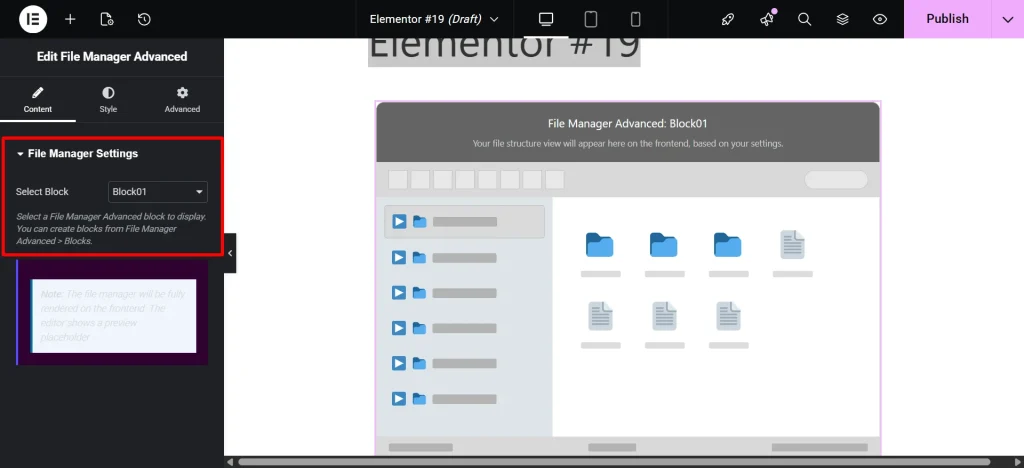Image resolution: width=1024 pixels, height=468 pixels.
Task: Switch to the Content tab
Action: (38, 100)
